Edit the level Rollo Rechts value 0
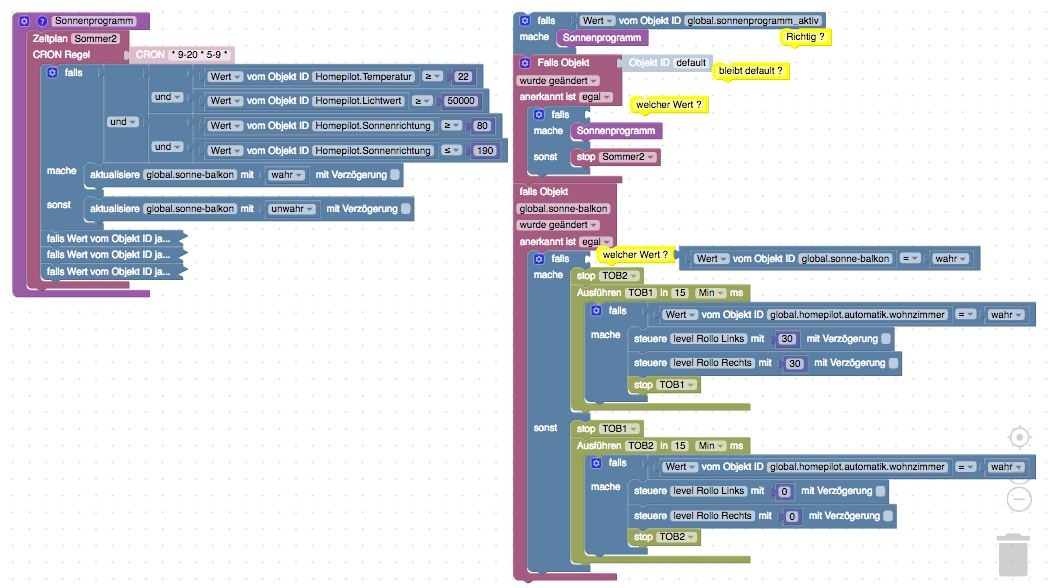 791,517
